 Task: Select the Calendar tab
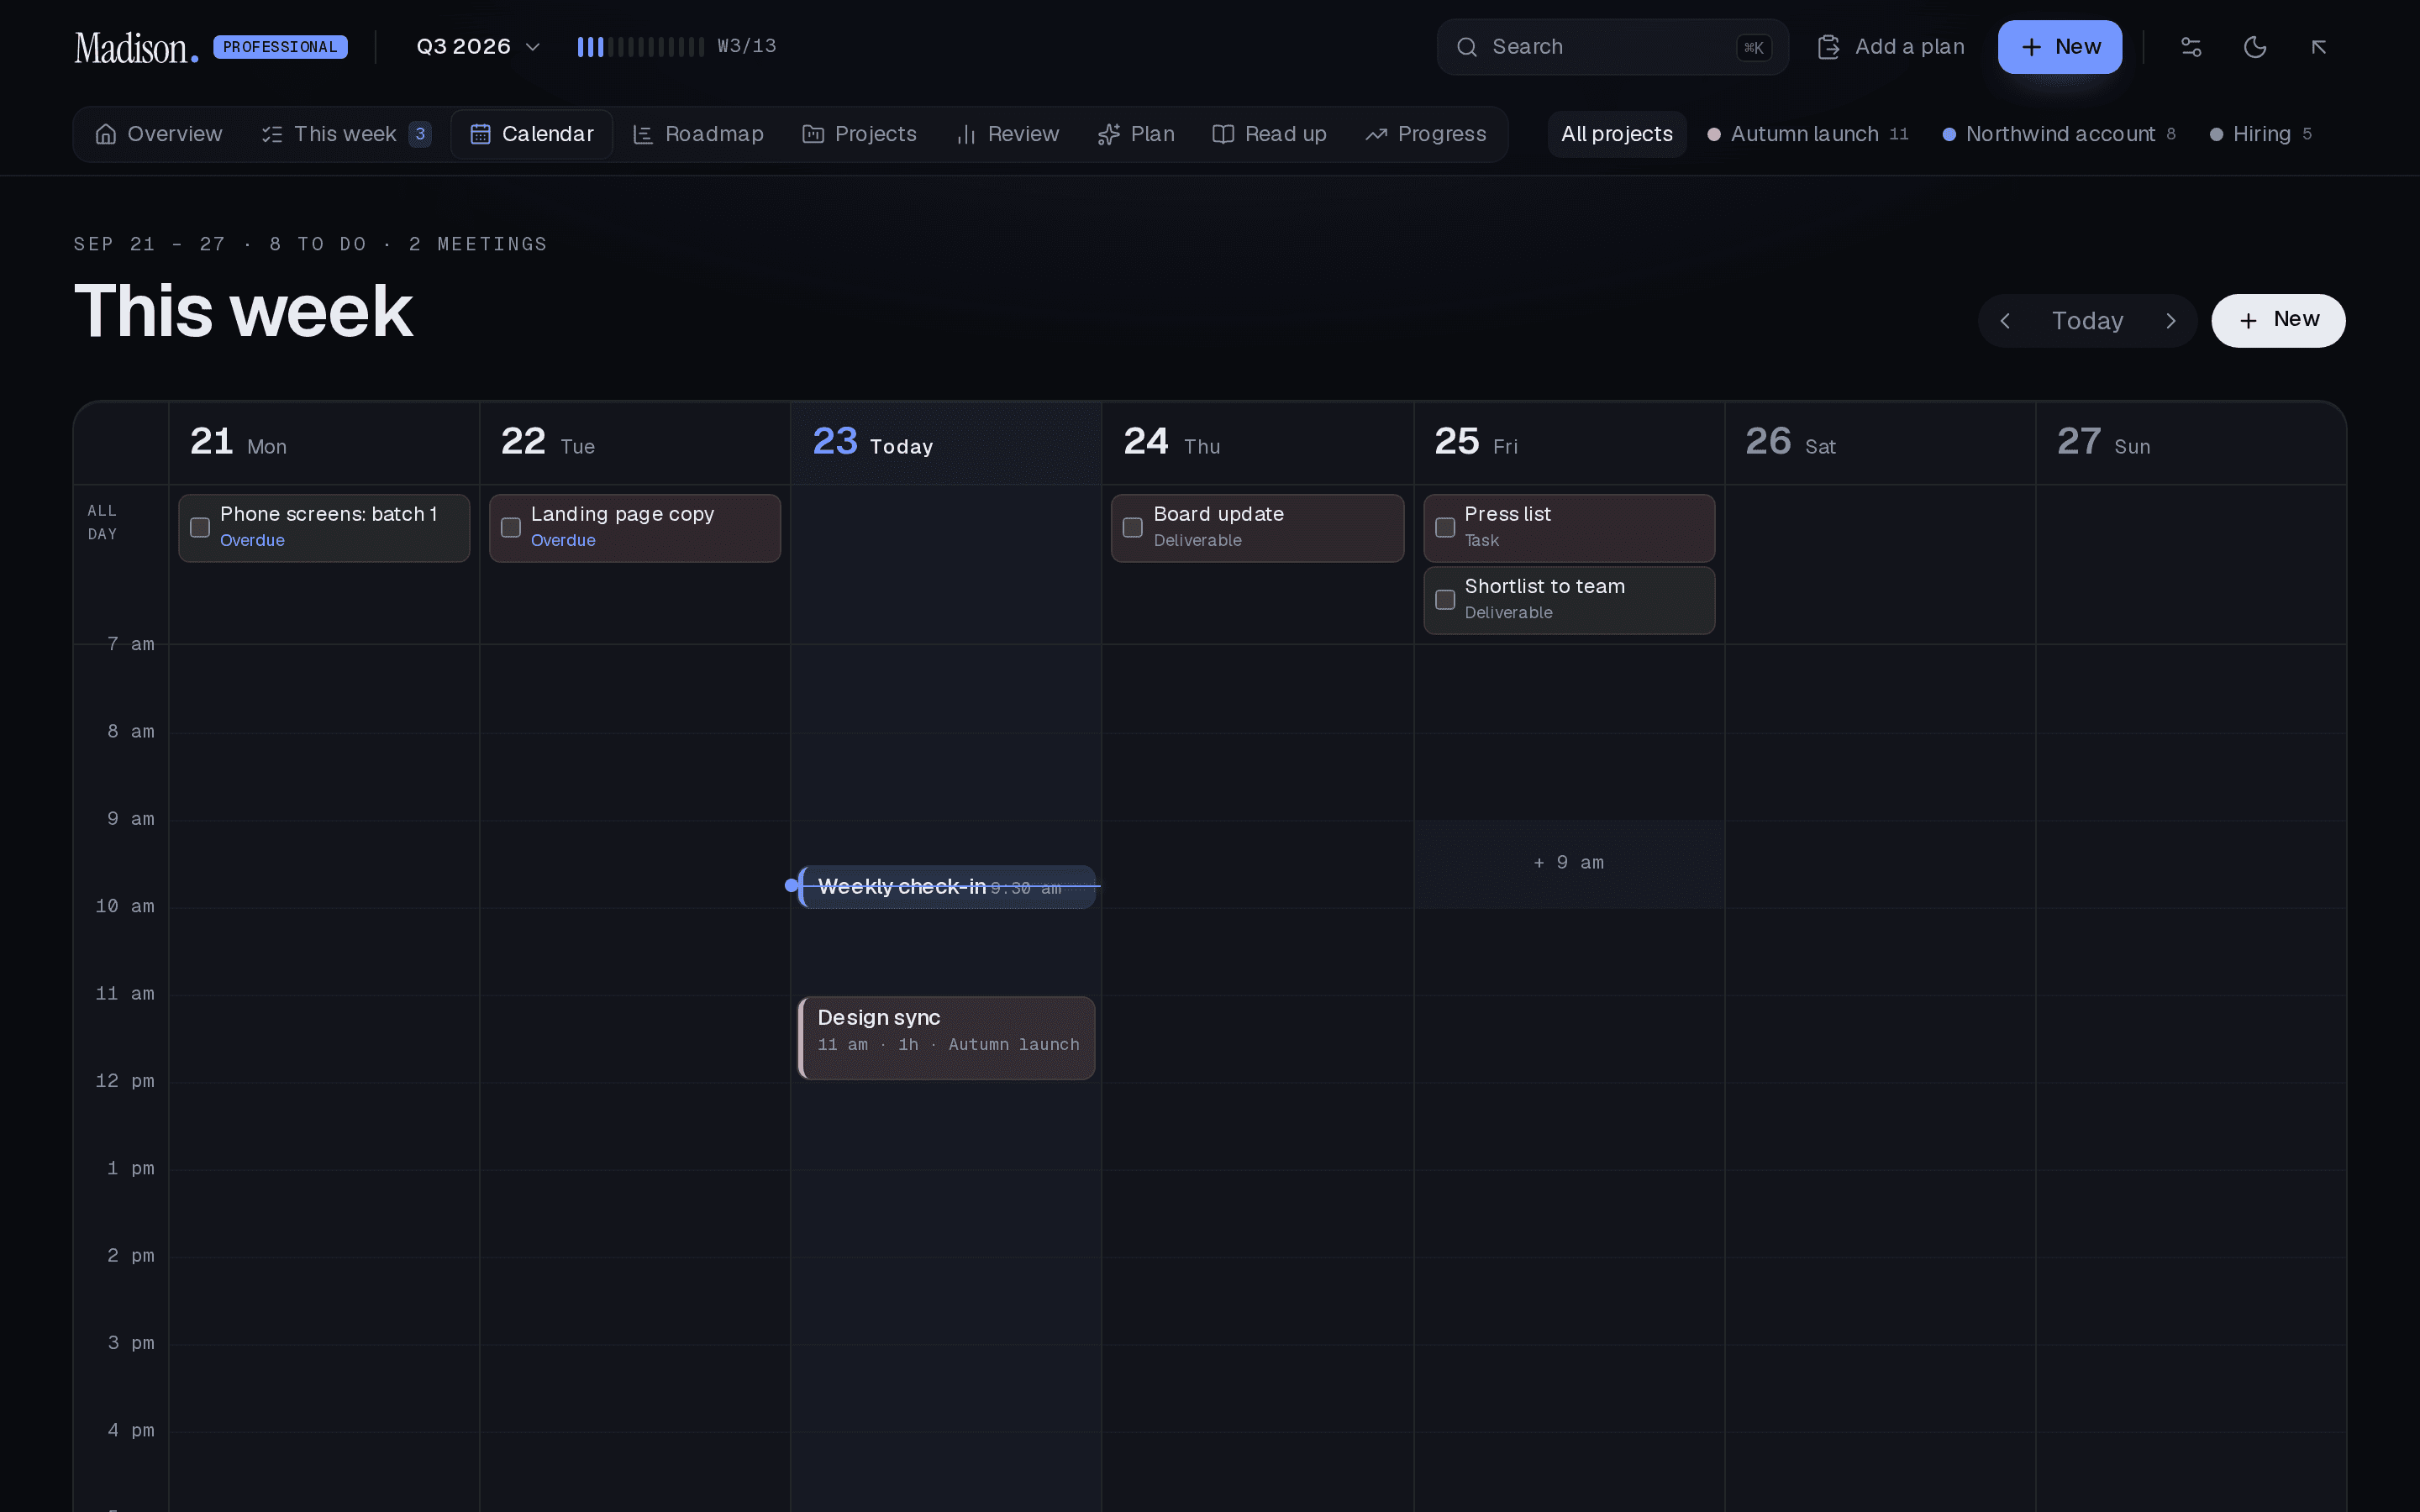[532, 134]
